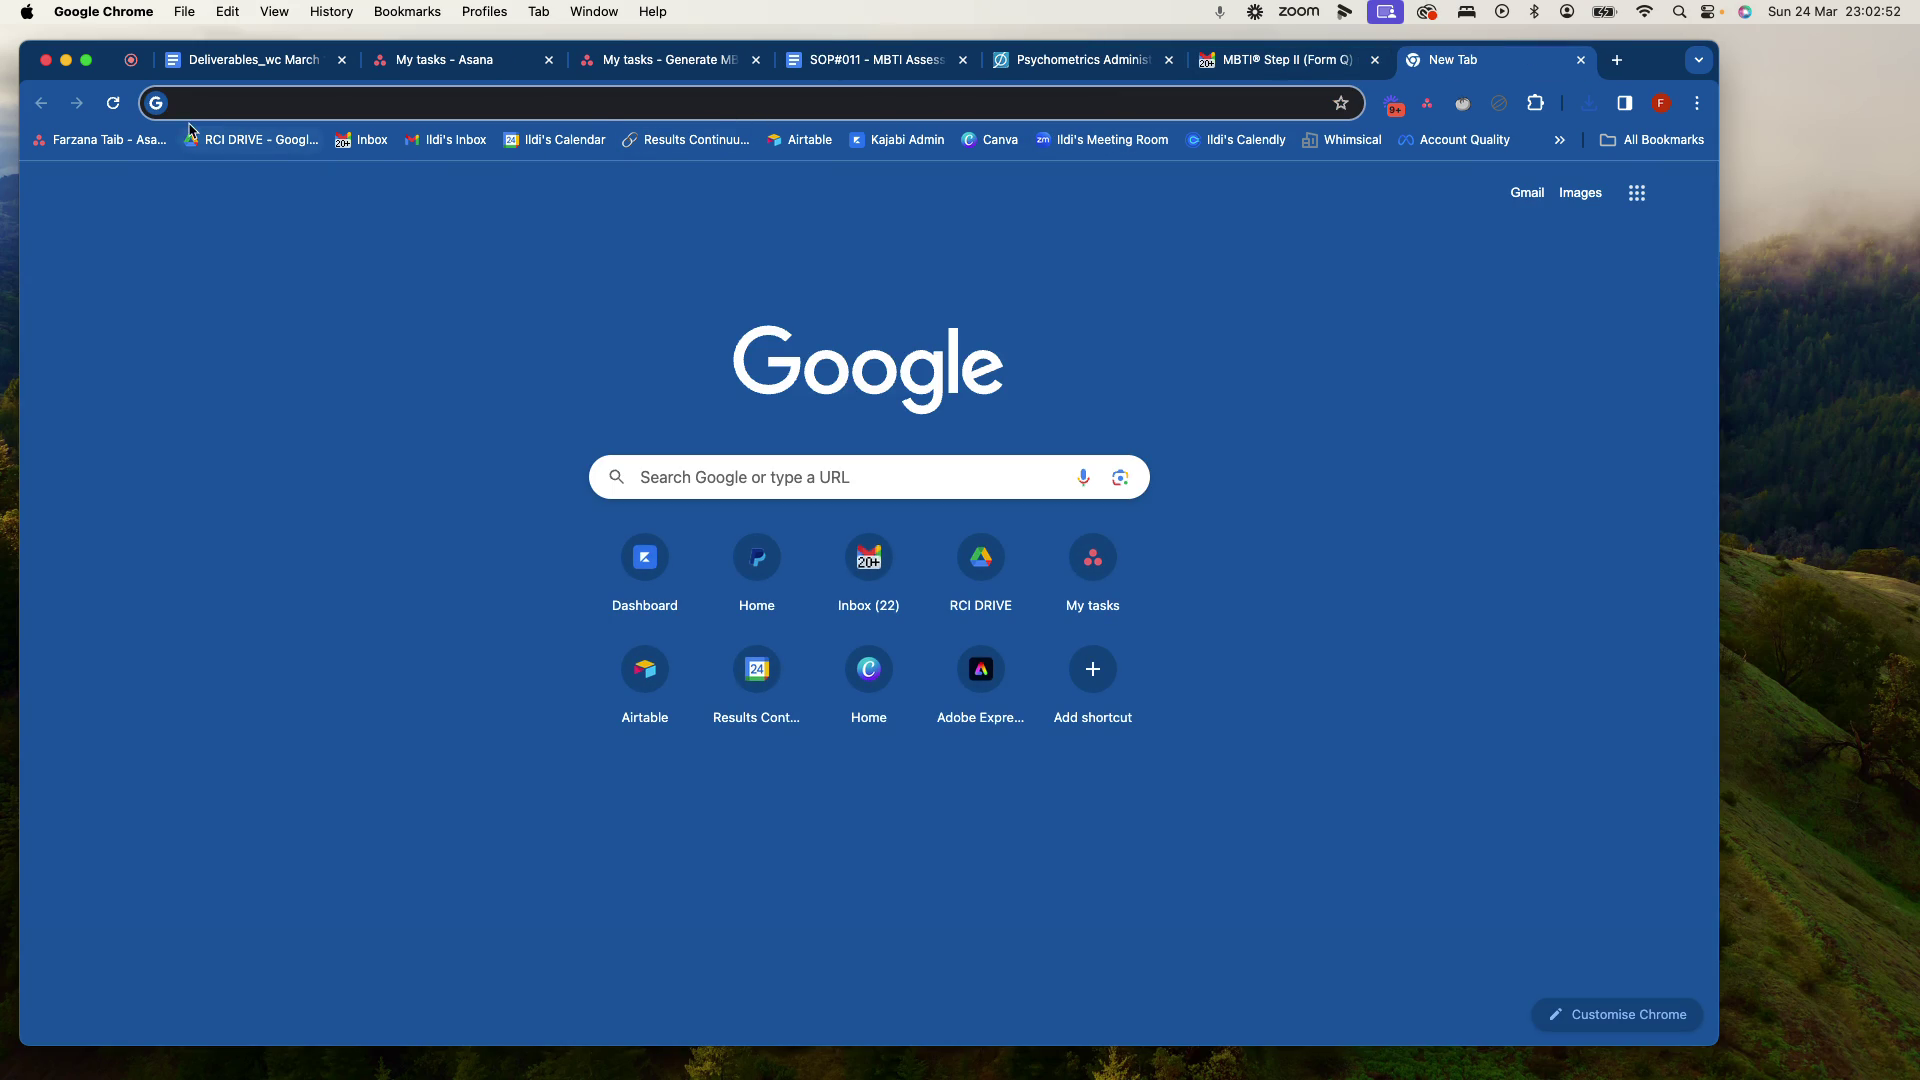Open Ildi's Calendar bookmark
Image resolution: width=1920 pixels, height=1080 pixels.
[555, 140]
